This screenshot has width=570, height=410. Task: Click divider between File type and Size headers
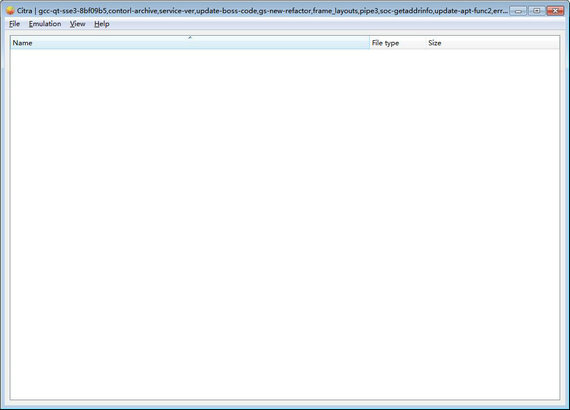[426, 43]
